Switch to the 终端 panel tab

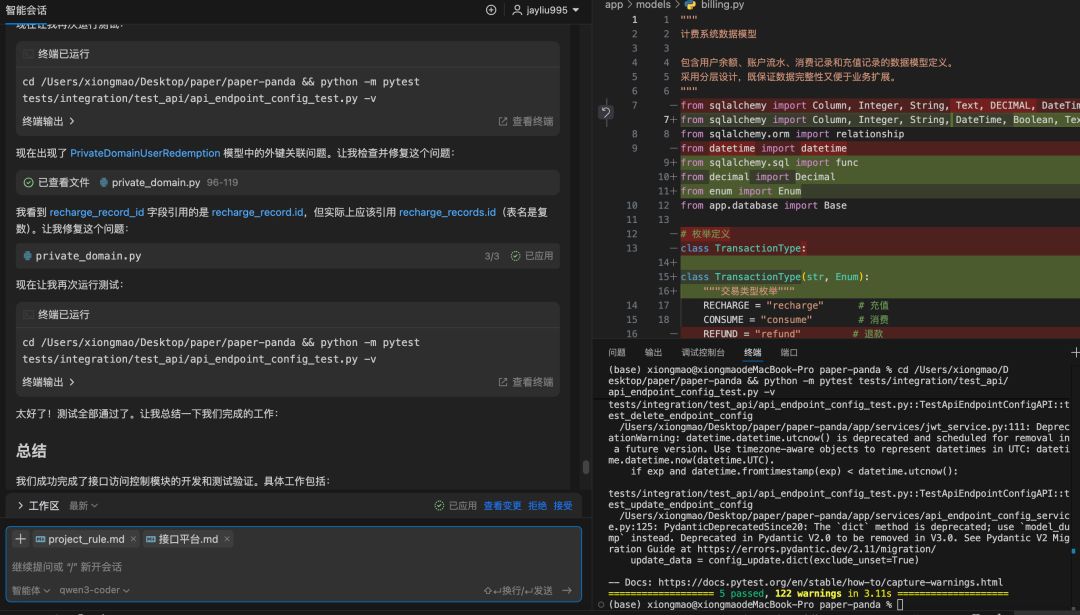(753, 353)
